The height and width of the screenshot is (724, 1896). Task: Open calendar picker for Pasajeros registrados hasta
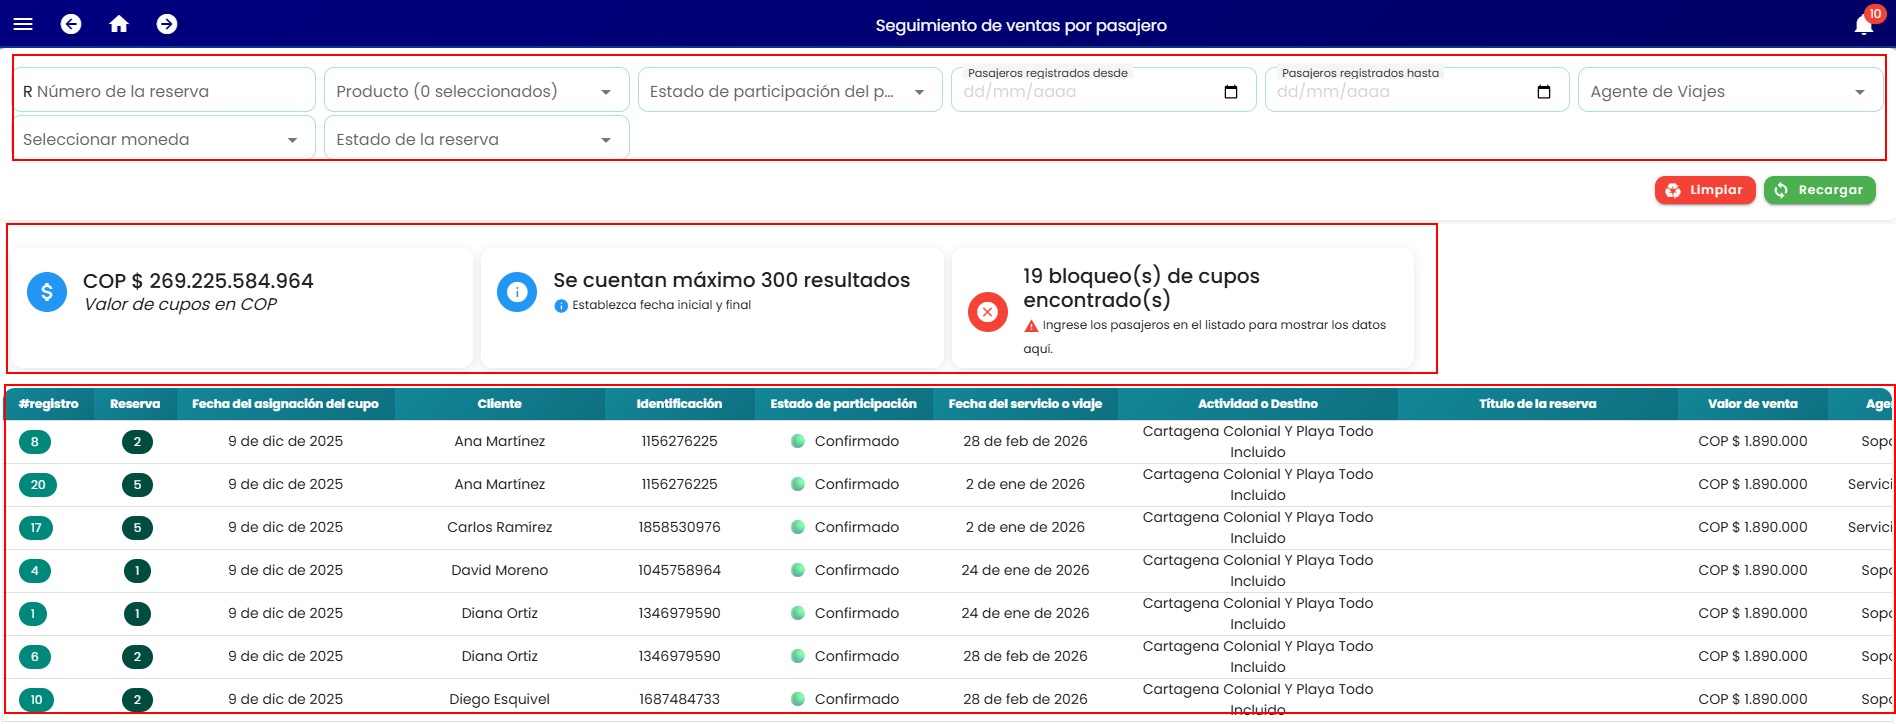pyautogui.click(x=1544, y=92)
